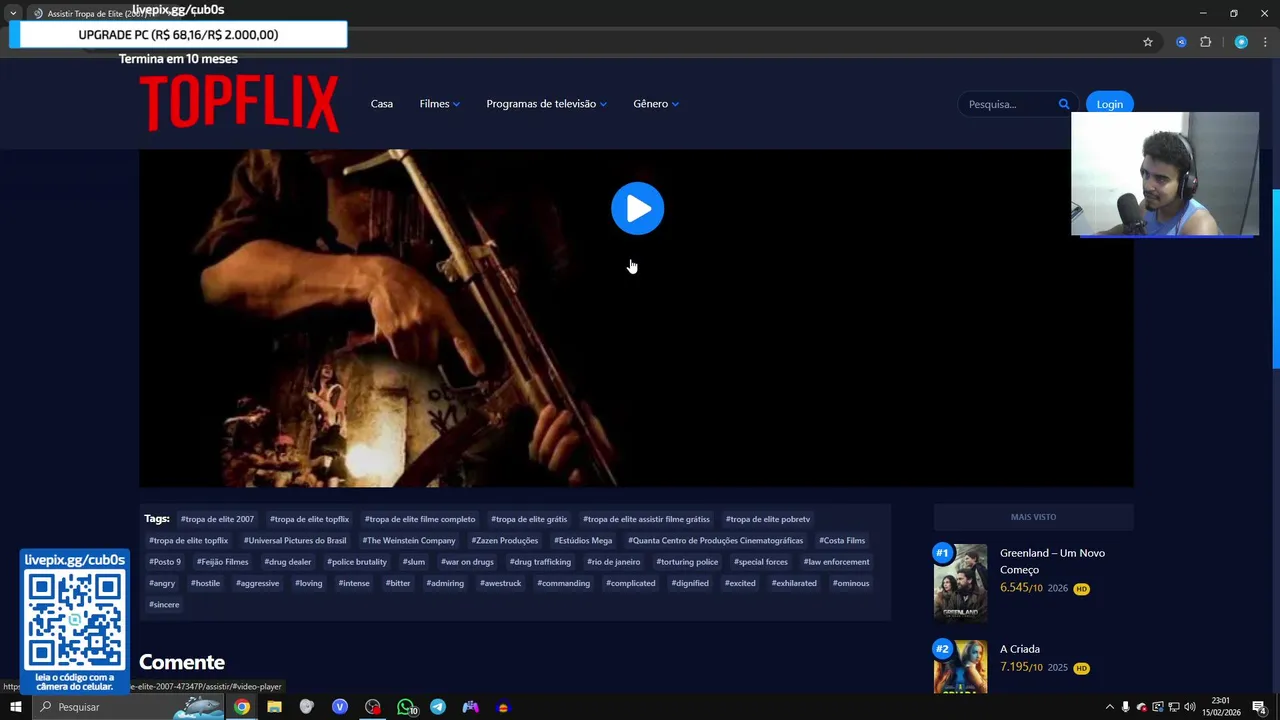Click the livepix QR code overlay
Viewport: 1280px width, 720px height.
tap(75, 620)
